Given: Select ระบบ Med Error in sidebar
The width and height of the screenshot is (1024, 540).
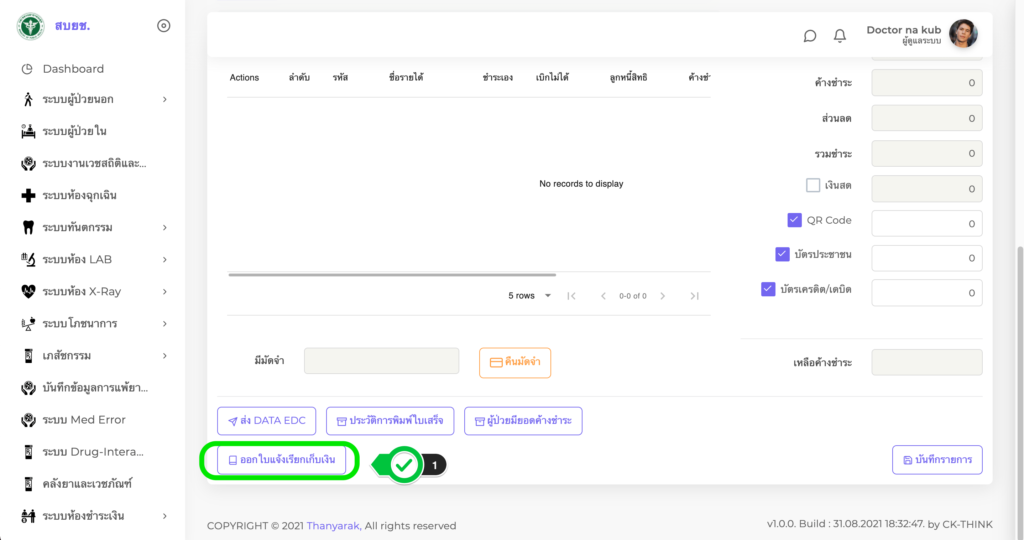Looking at the screenshot, I should [83, 420].
